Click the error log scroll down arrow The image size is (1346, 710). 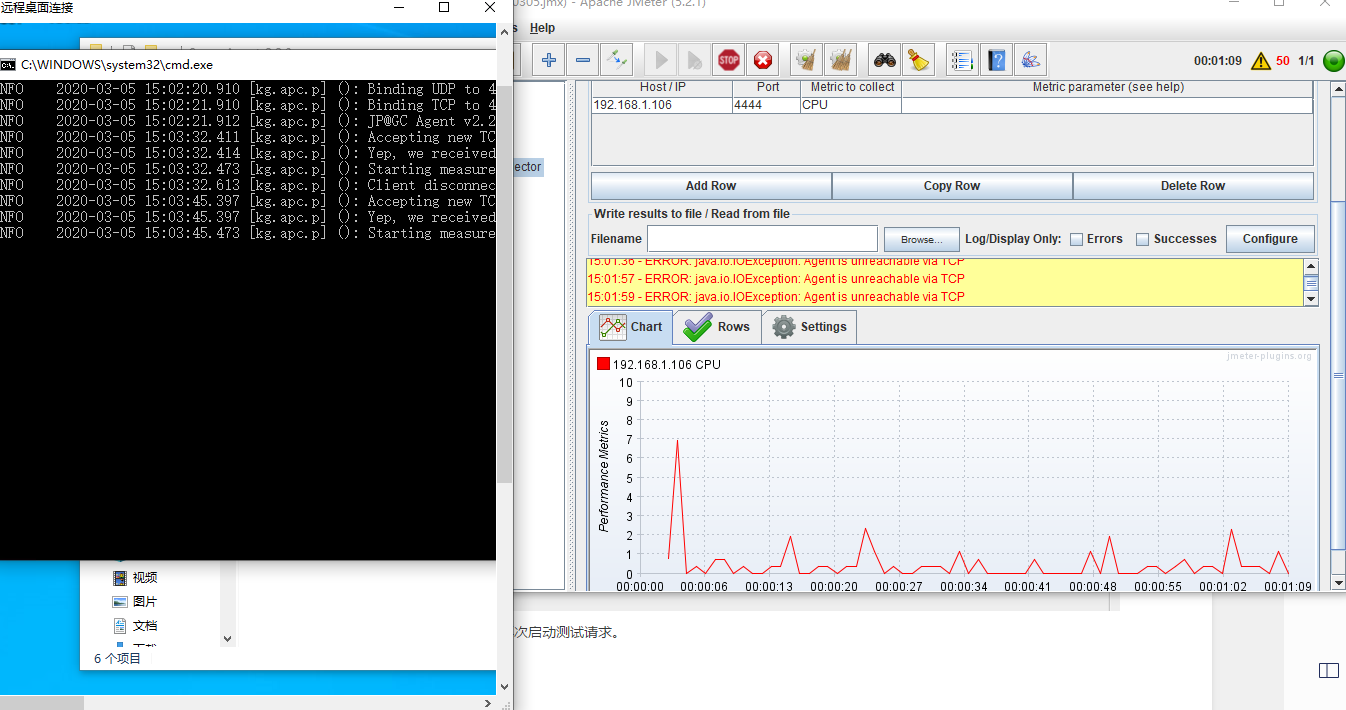[1311, 299]
